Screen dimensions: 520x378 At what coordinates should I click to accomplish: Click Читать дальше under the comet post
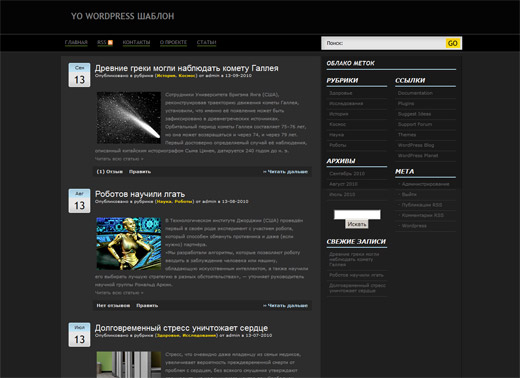point(286,172)
